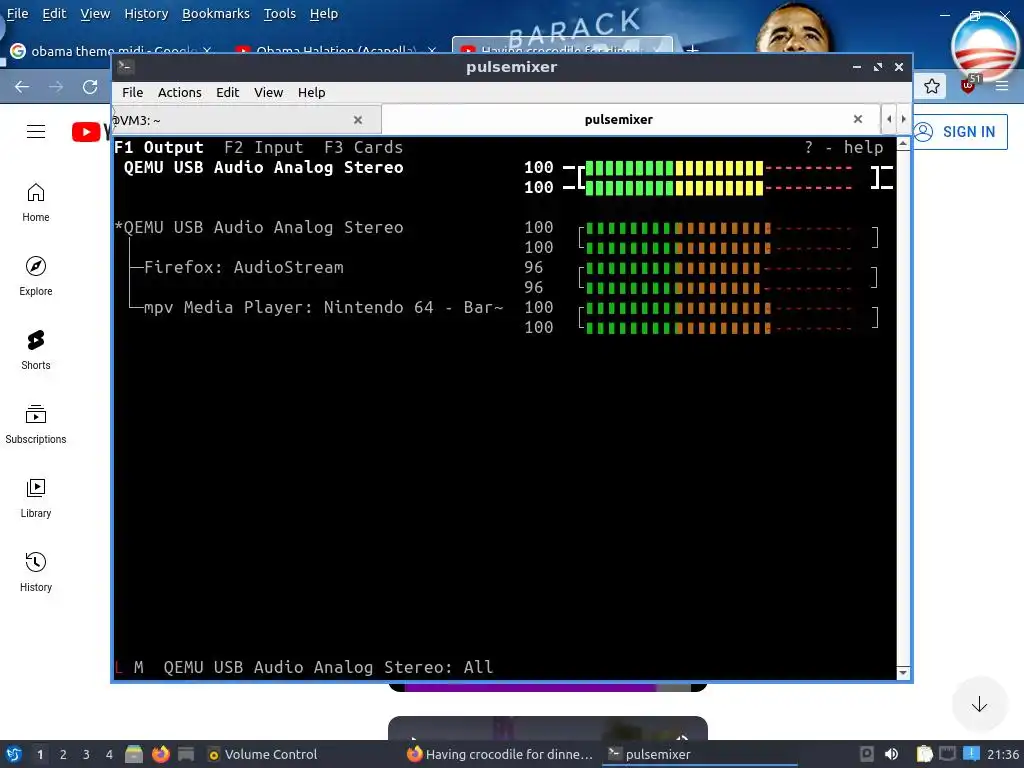Screen dimensions: 1024x768
Task: Open a new Firefox tab
Action: point(692,49)
